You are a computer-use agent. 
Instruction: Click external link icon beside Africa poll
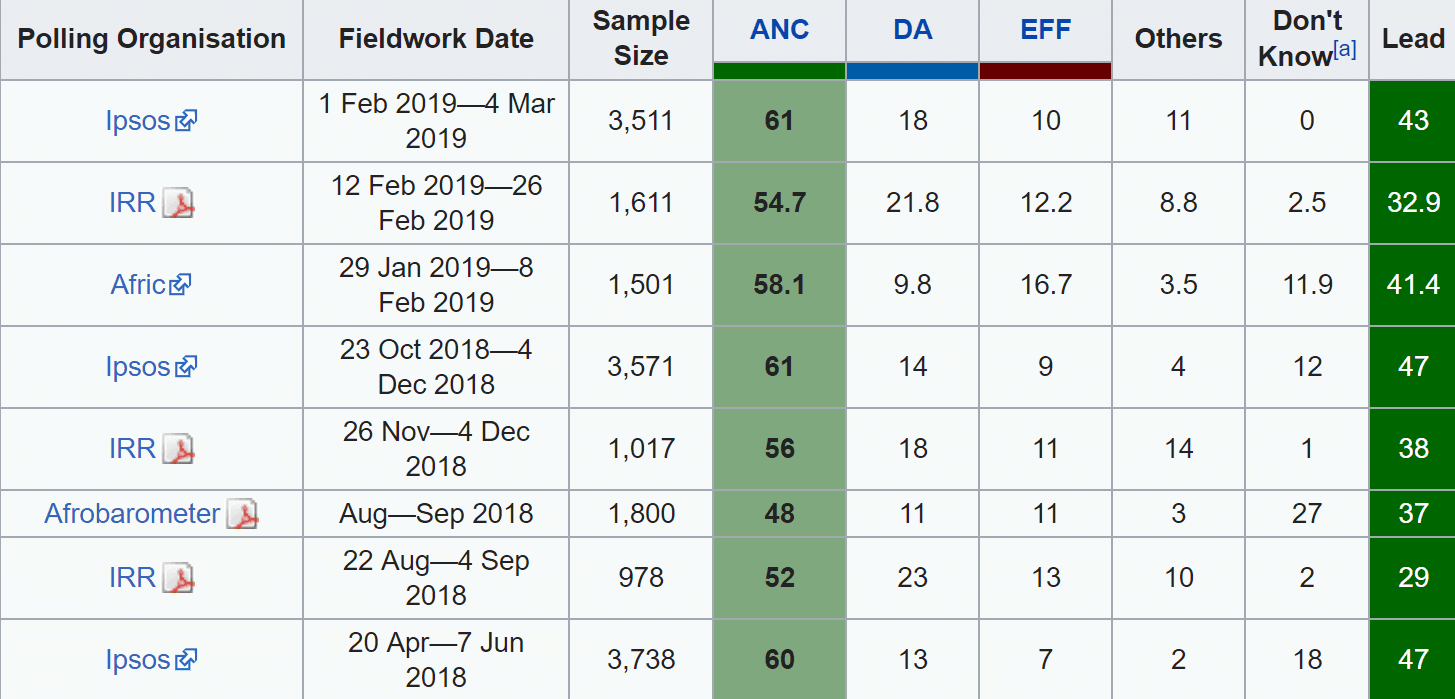[181, 285]
